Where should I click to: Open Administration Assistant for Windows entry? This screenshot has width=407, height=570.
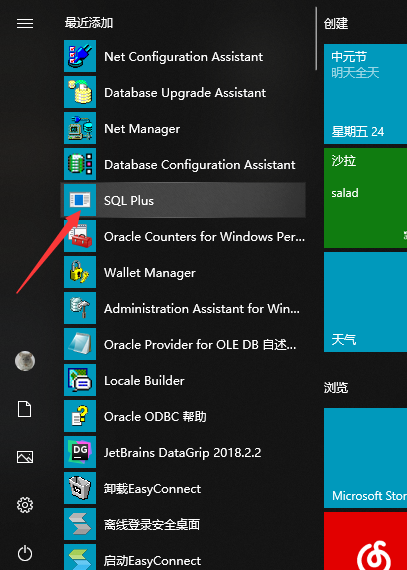(x=183, y=308)
